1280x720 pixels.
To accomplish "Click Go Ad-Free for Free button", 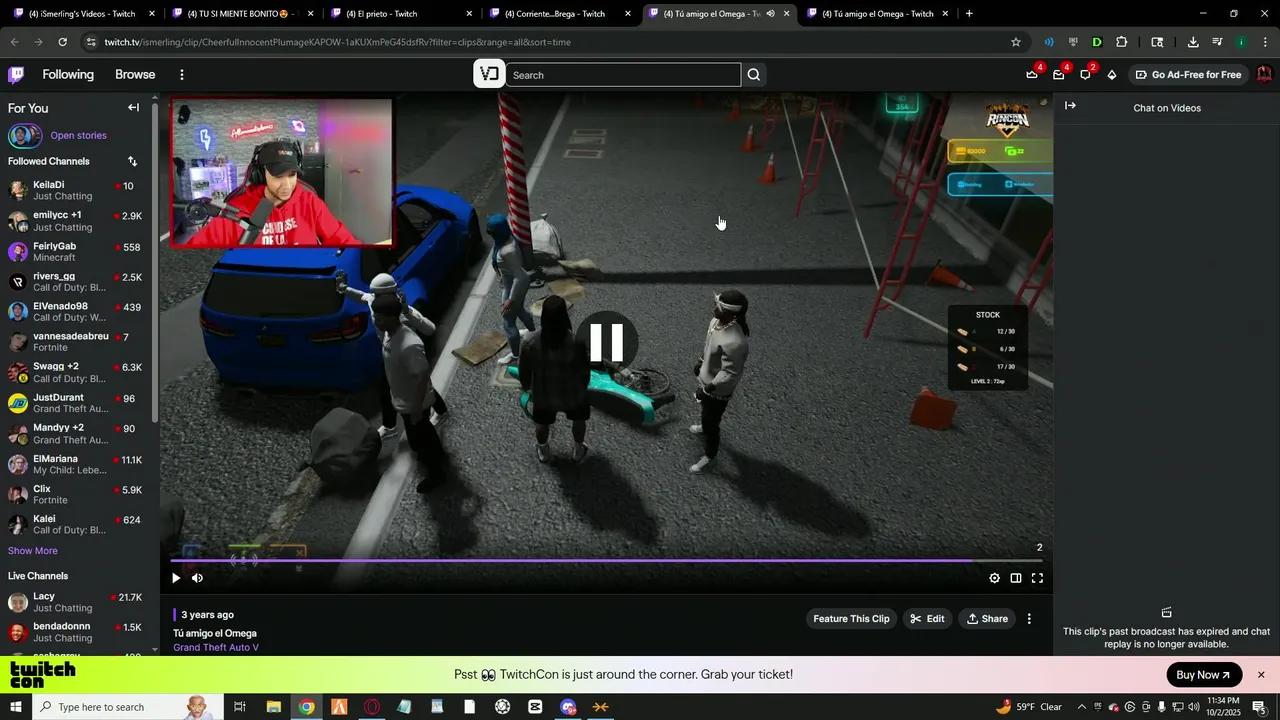I will [x=1188, y=75].
